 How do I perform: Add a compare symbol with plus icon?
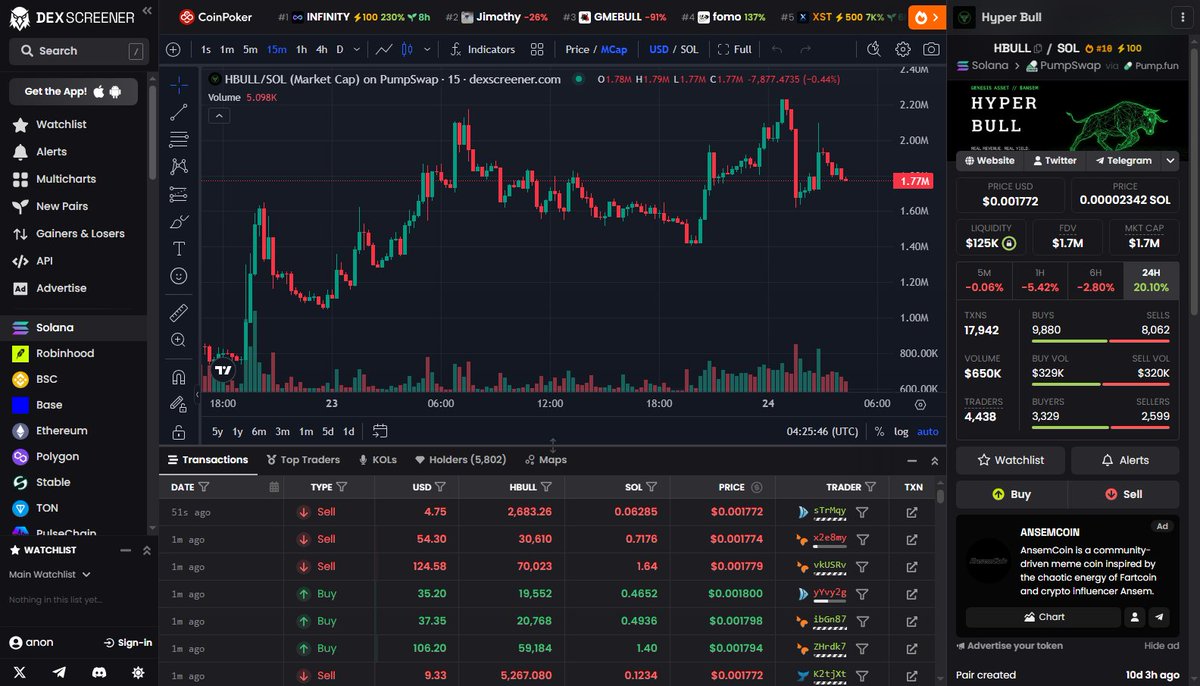(x=173, y=49)
